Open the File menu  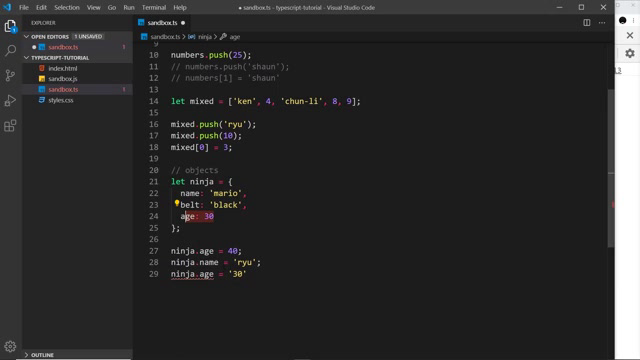pyautogui.click(x=24, y=7)
